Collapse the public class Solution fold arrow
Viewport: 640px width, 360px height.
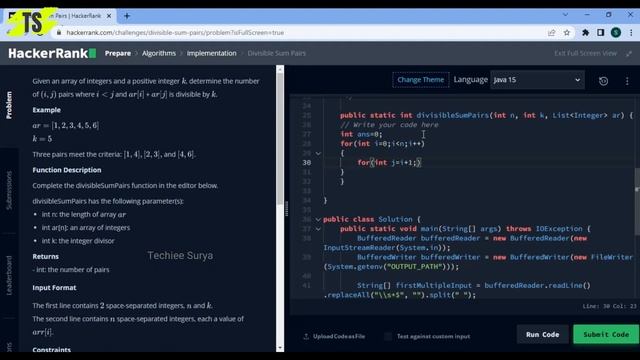click(x=318, y=220)
